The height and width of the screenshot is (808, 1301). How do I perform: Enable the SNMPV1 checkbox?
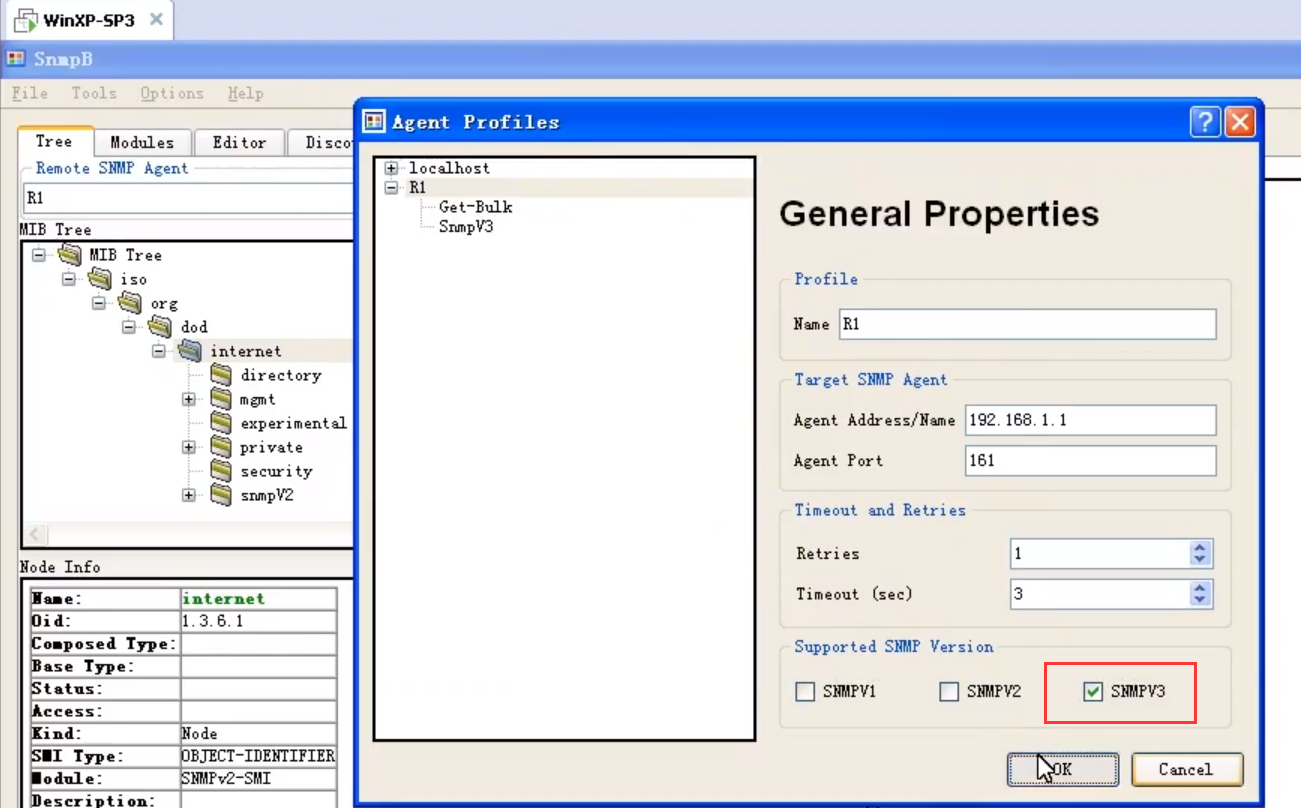805,691
